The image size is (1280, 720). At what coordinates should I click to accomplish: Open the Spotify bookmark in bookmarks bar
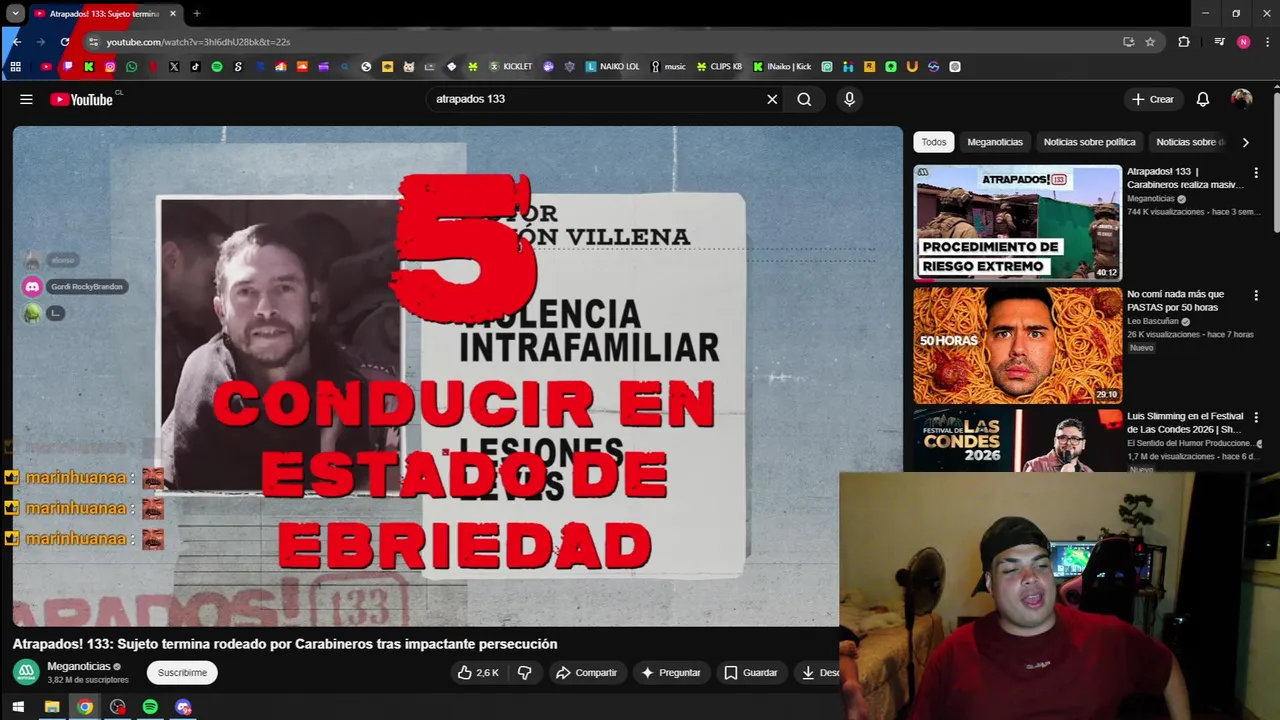click(217, 67)
